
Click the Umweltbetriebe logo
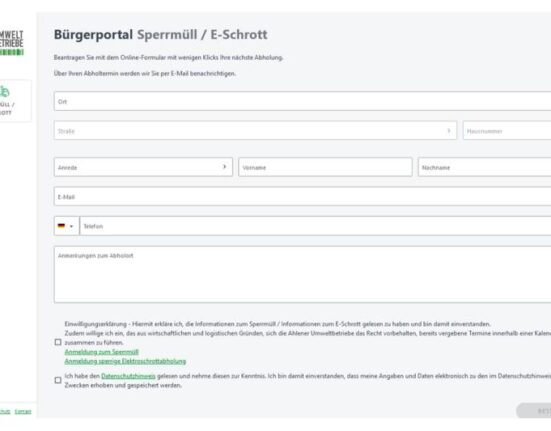pyautogui.click(x=12, y=43)
